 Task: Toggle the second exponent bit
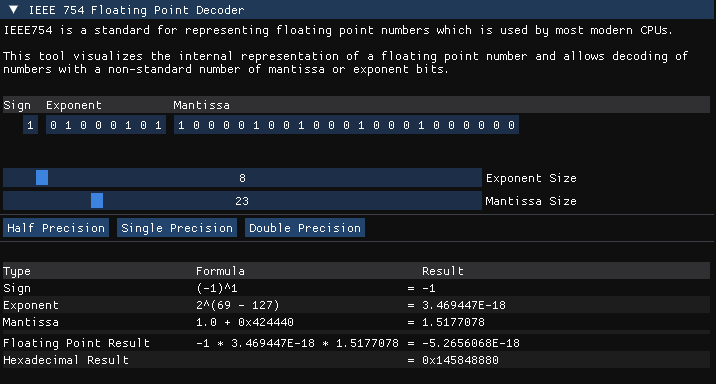point(68,125)
